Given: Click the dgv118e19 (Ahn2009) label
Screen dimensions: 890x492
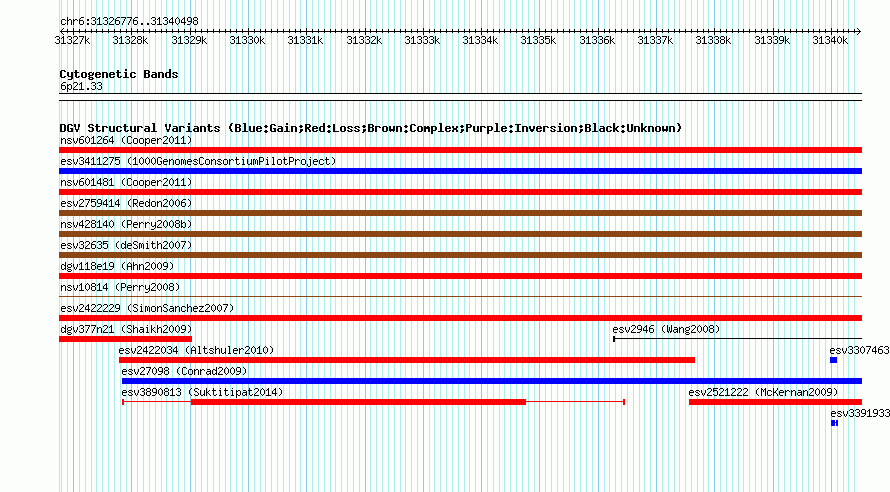Looking at the screenshot, I should point(117,266).
